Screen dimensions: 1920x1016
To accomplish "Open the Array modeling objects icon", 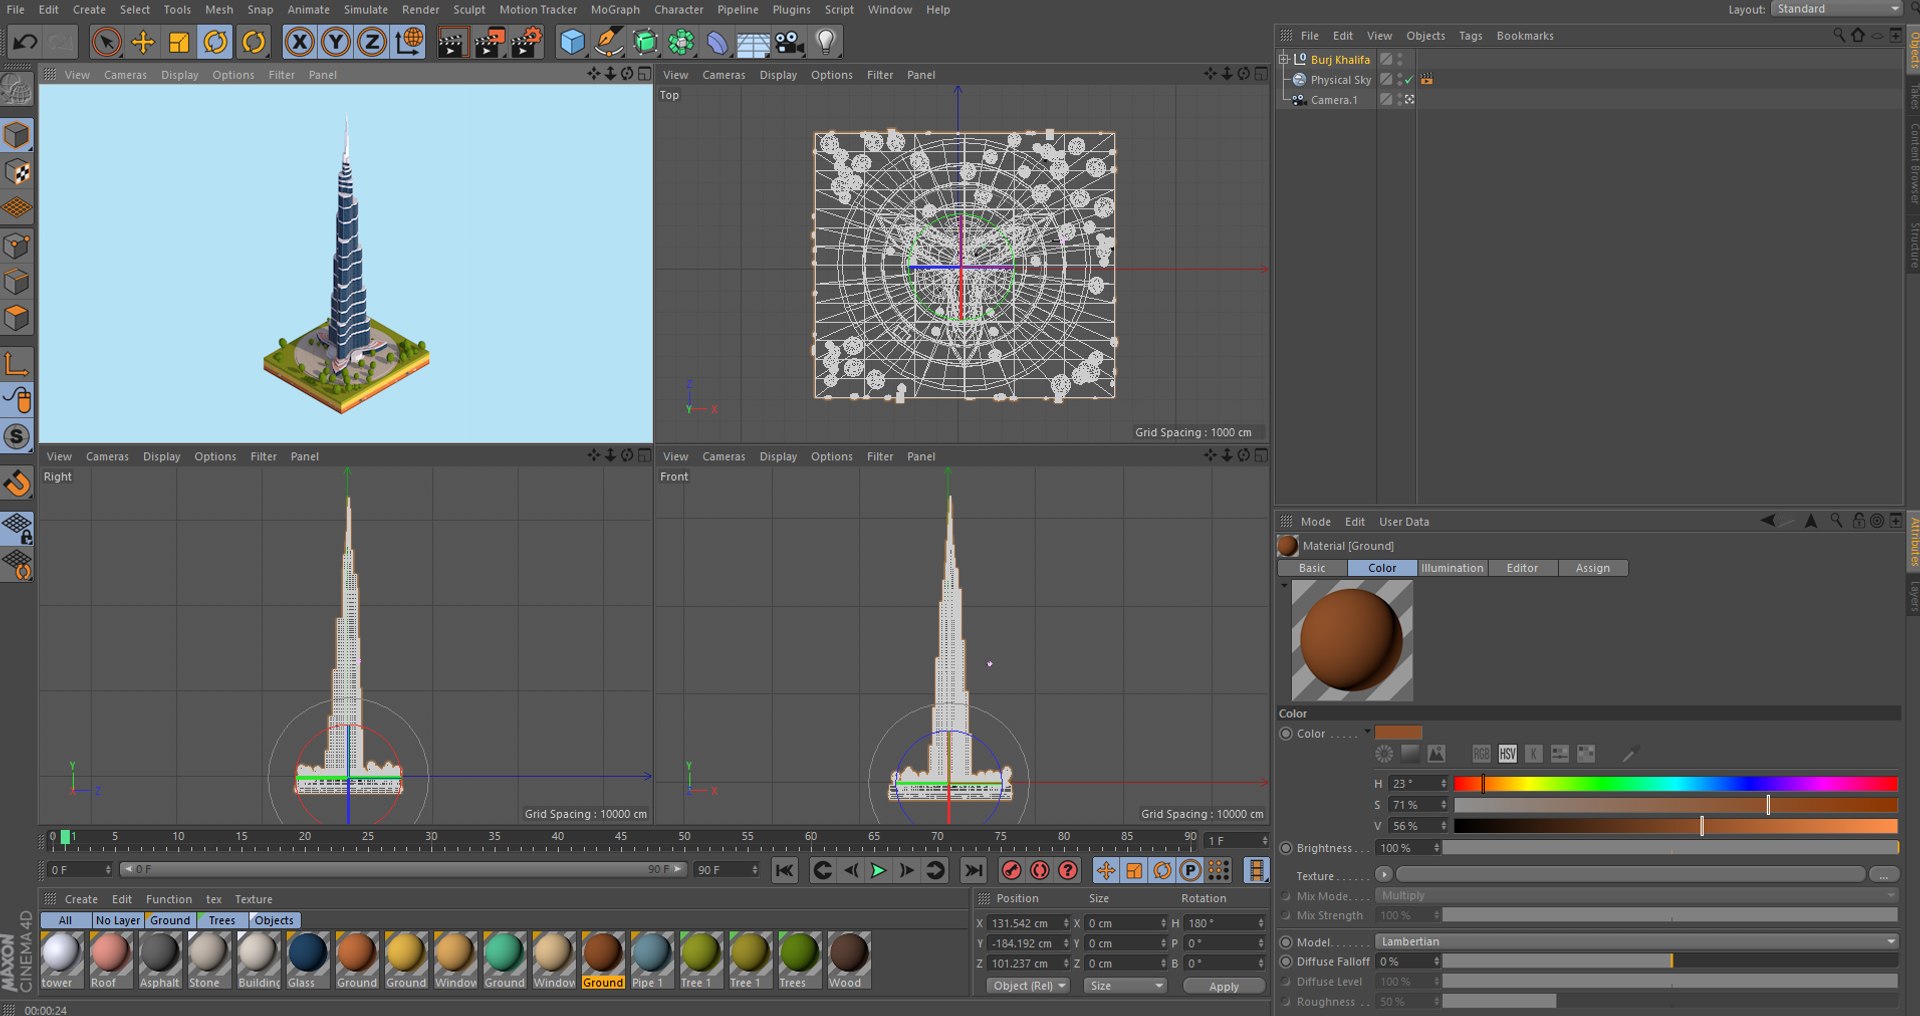I will pos(681,42).
